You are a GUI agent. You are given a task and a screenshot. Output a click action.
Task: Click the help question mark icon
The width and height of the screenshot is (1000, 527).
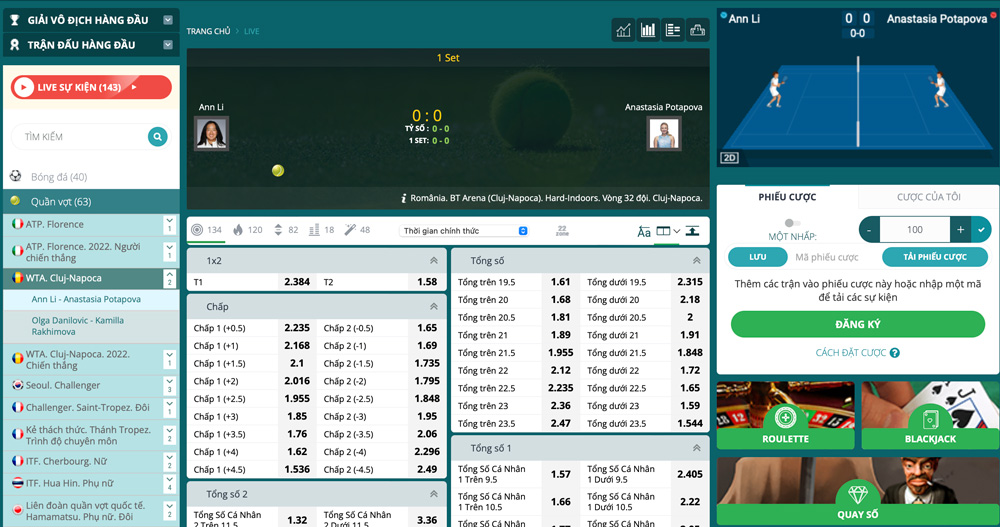click(x=895, y=353)
